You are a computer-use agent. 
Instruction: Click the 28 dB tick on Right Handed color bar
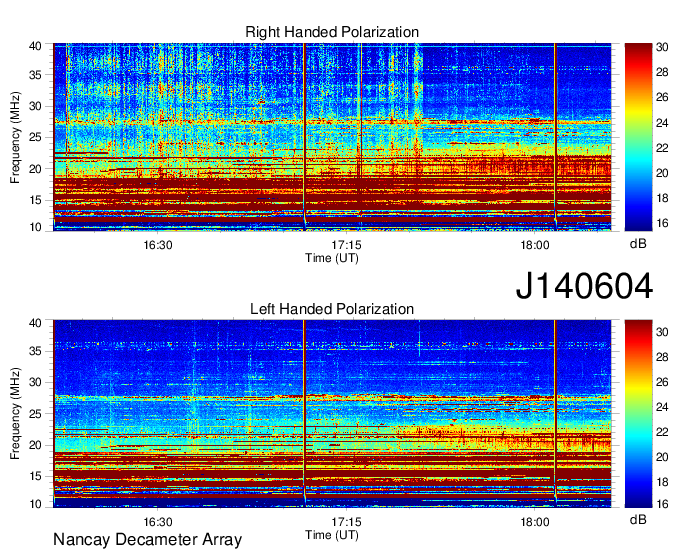[x=662, y=72]
